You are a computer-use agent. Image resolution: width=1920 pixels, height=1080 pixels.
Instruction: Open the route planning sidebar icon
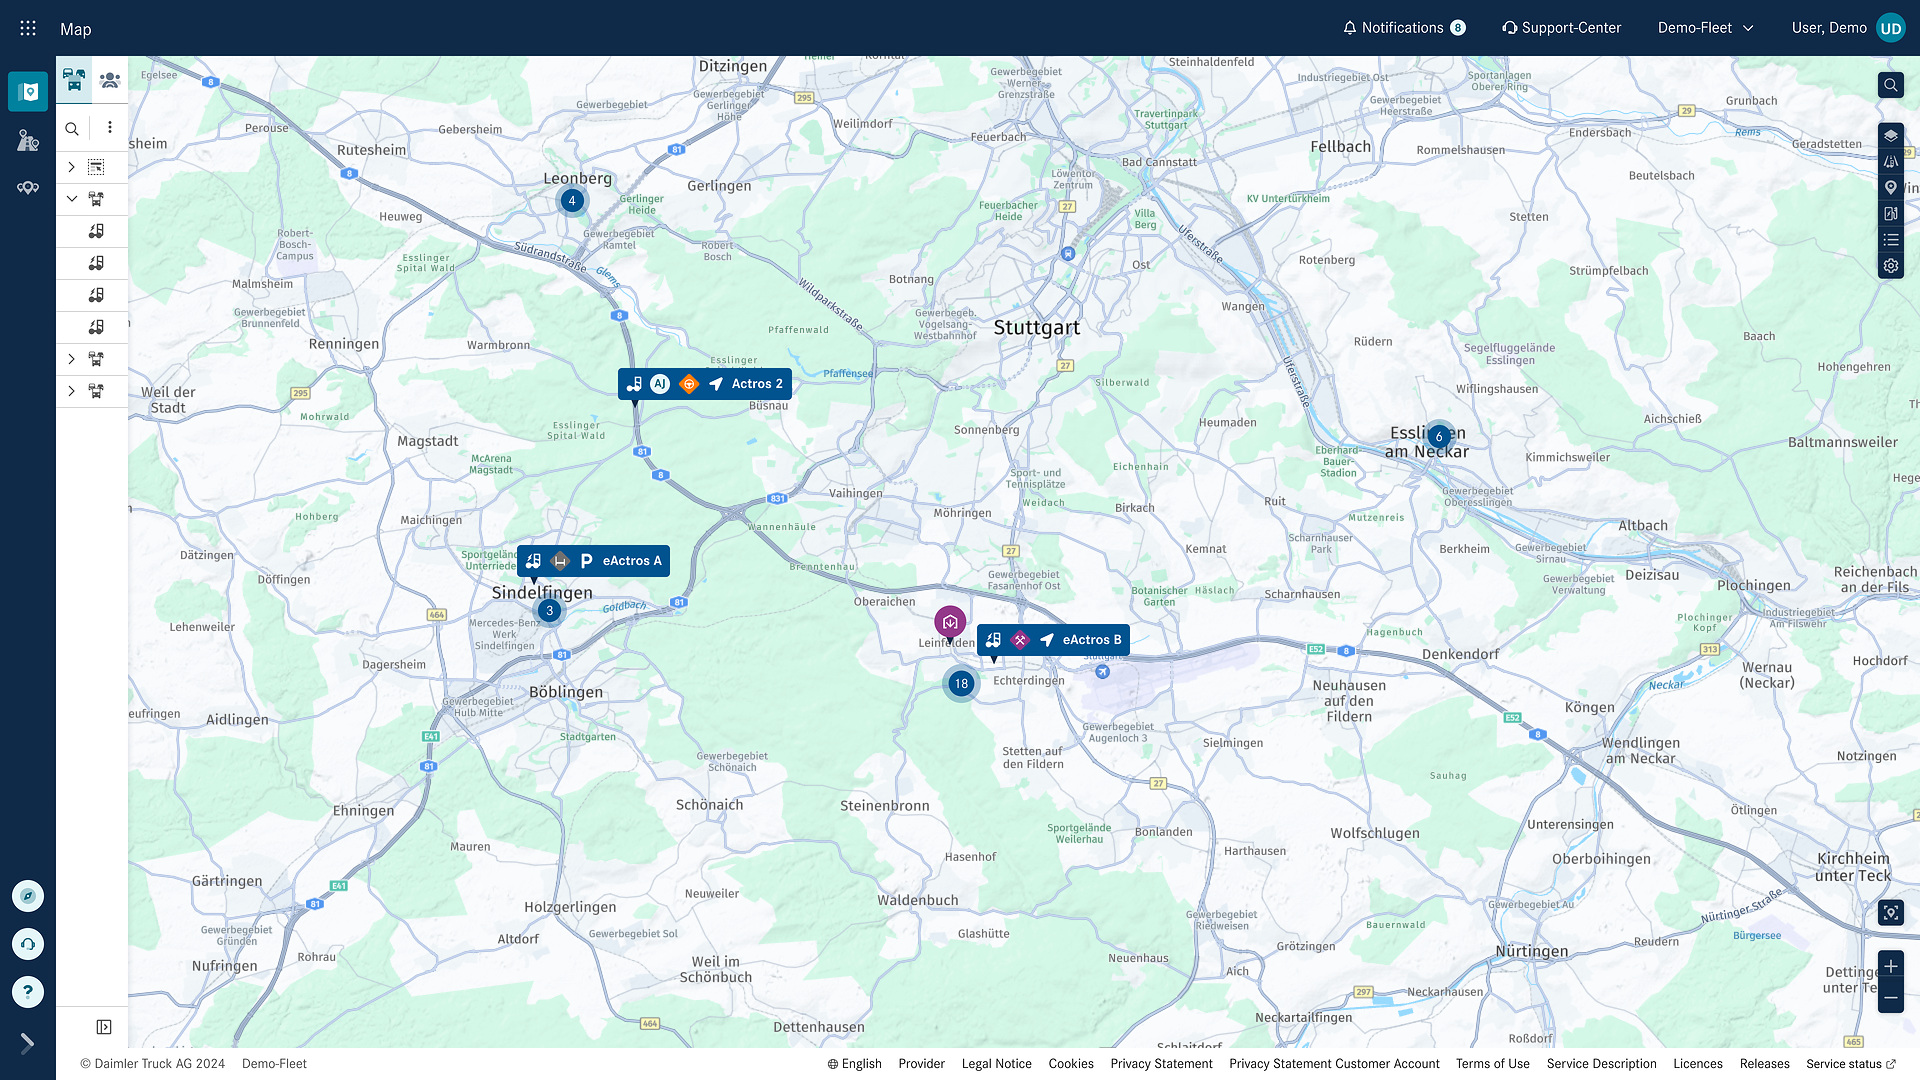[28, 140]
